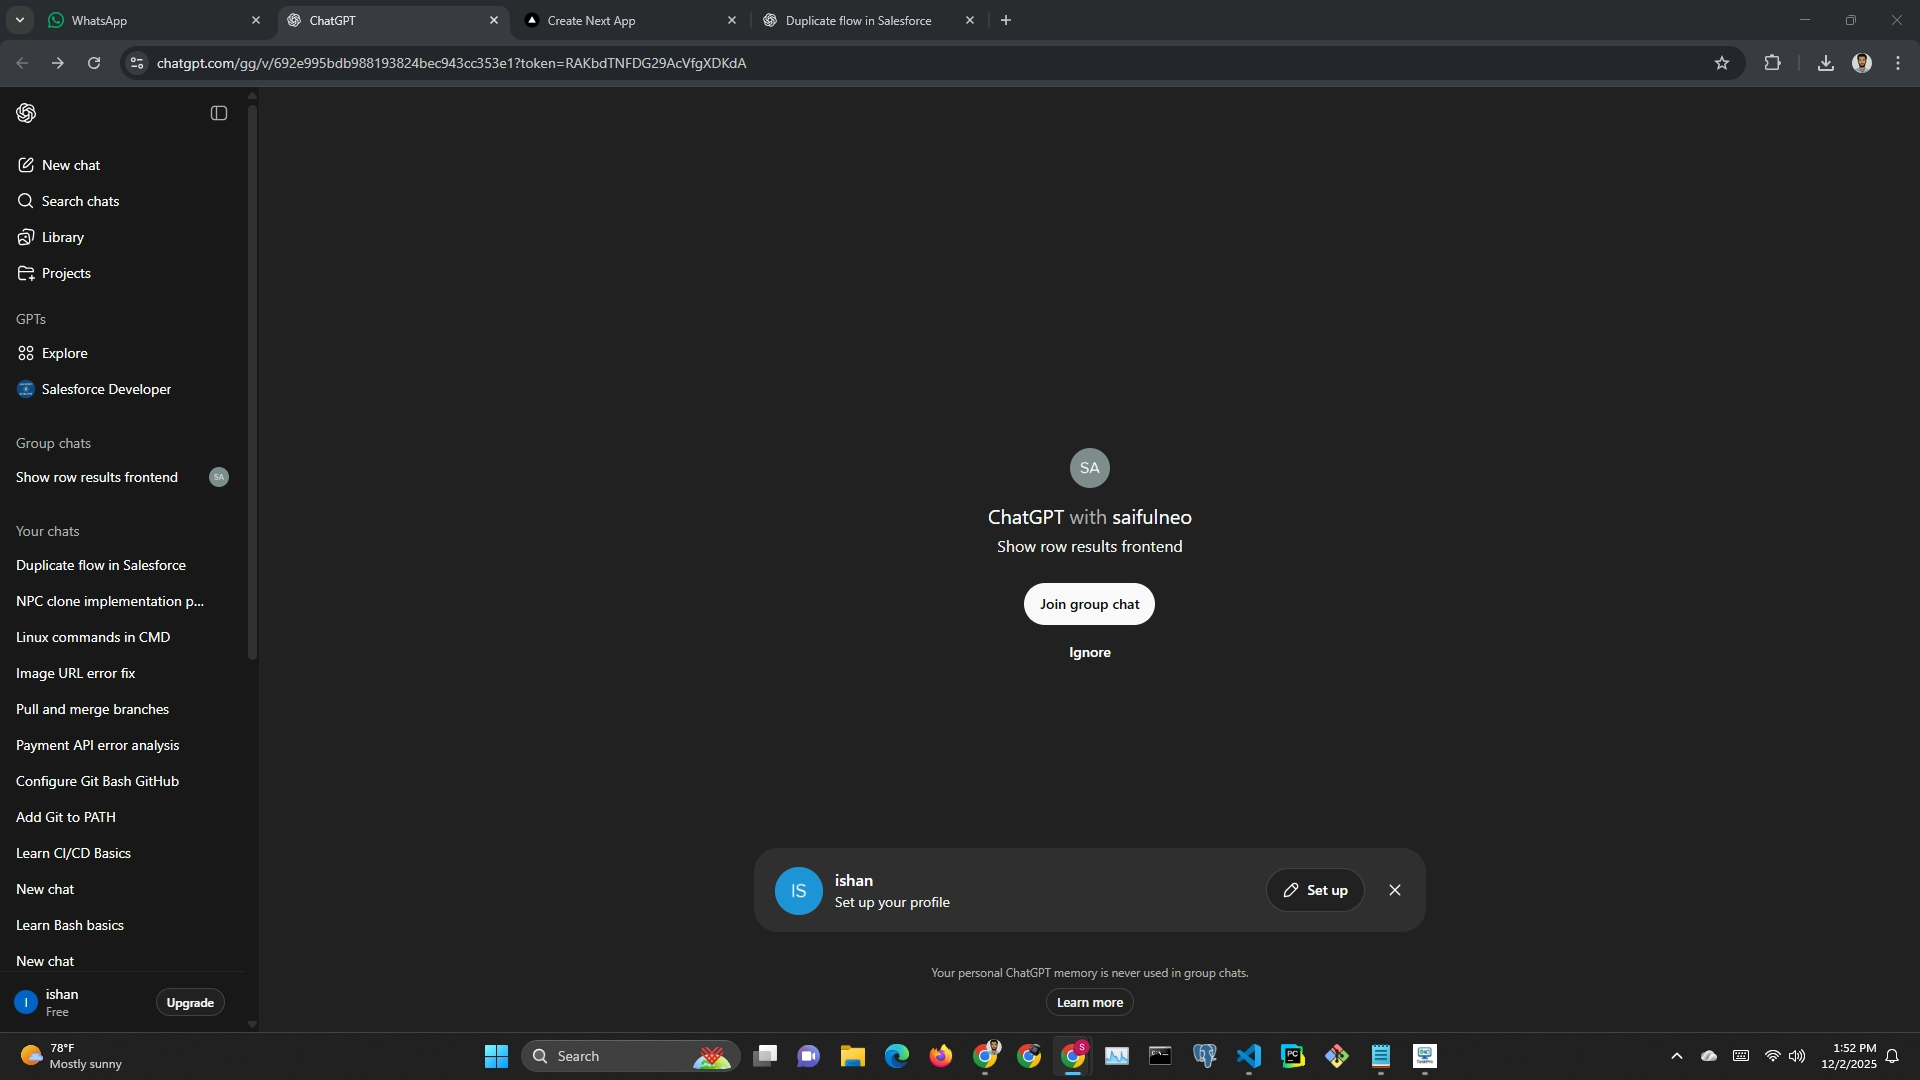Screen dimensions: 1920x1080
Task: Open the Library section
Action: point(62,237)
